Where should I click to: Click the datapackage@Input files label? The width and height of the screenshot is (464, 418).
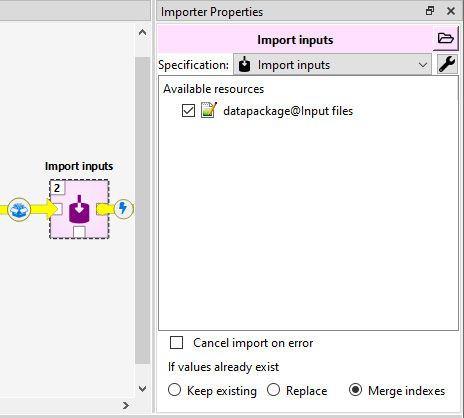pos(288,111)
